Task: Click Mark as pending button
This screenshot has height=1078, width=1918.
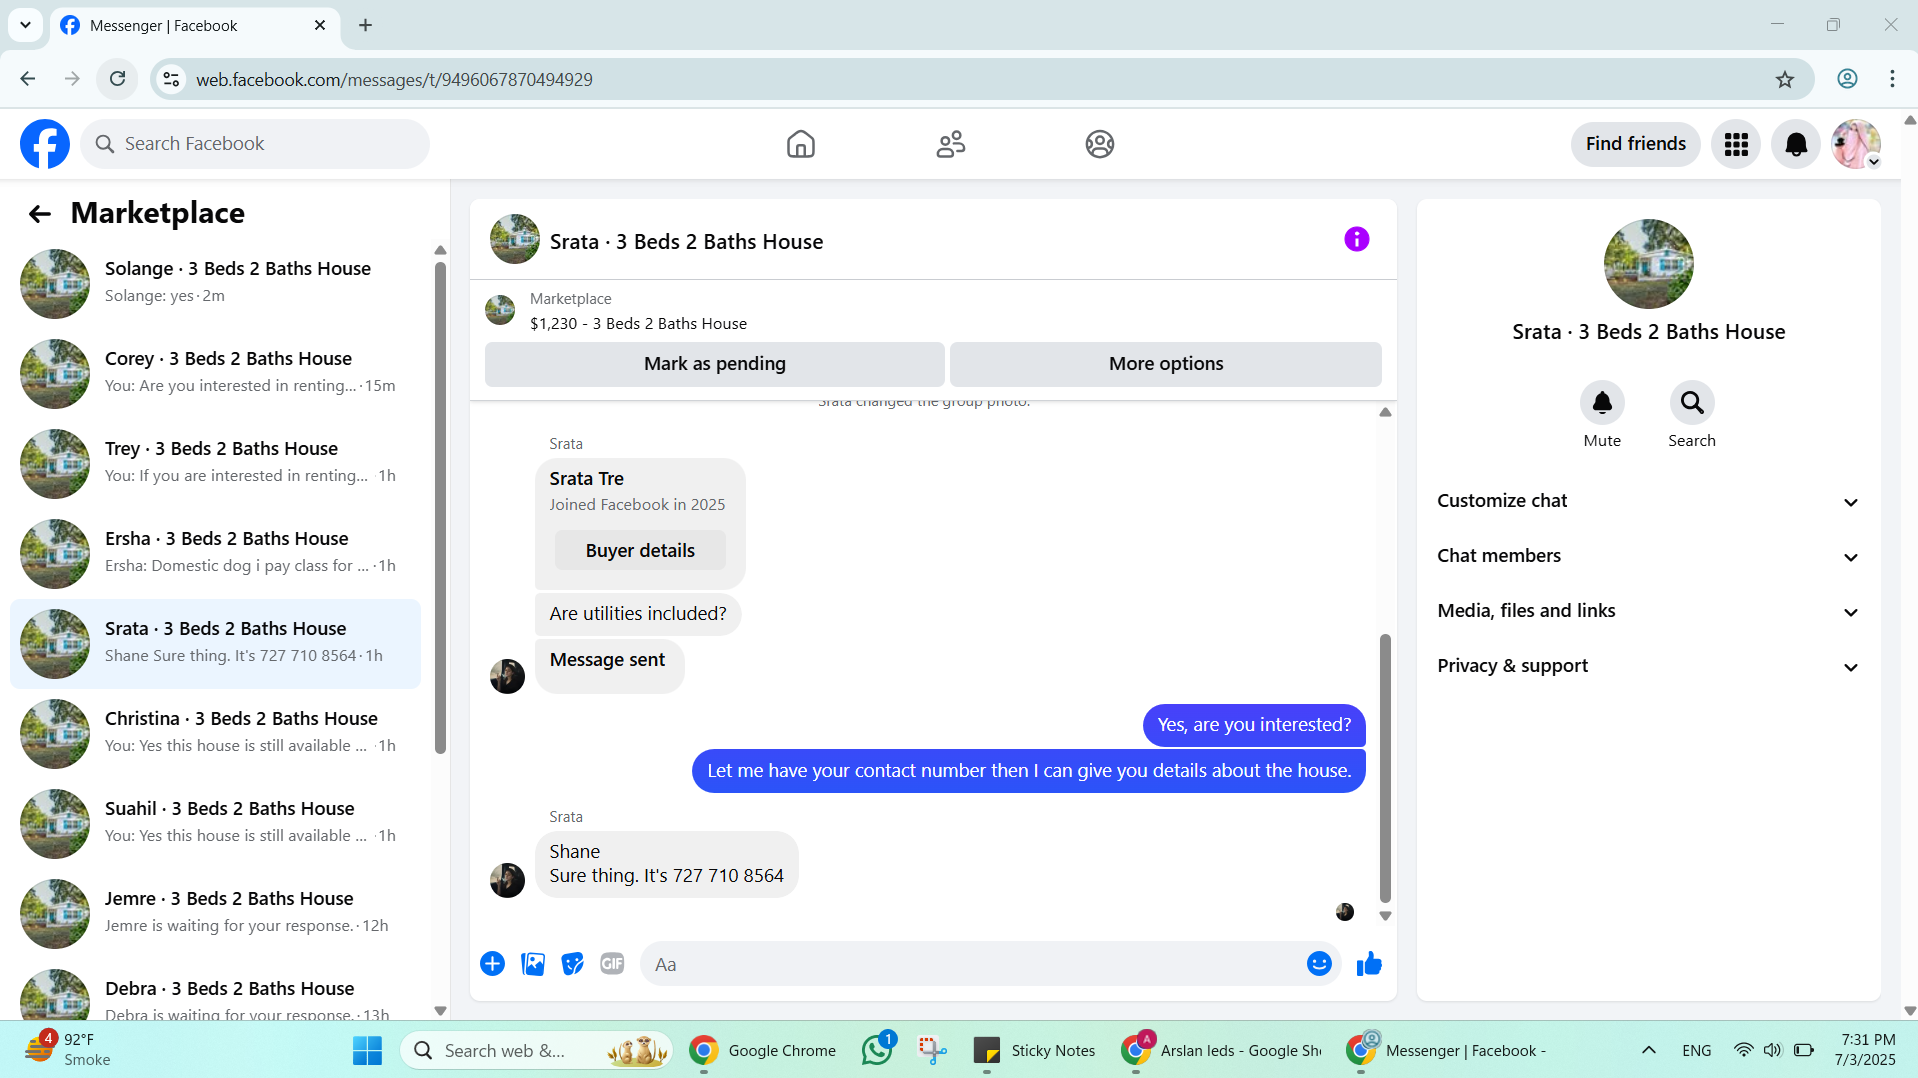Action: [714, 364]
